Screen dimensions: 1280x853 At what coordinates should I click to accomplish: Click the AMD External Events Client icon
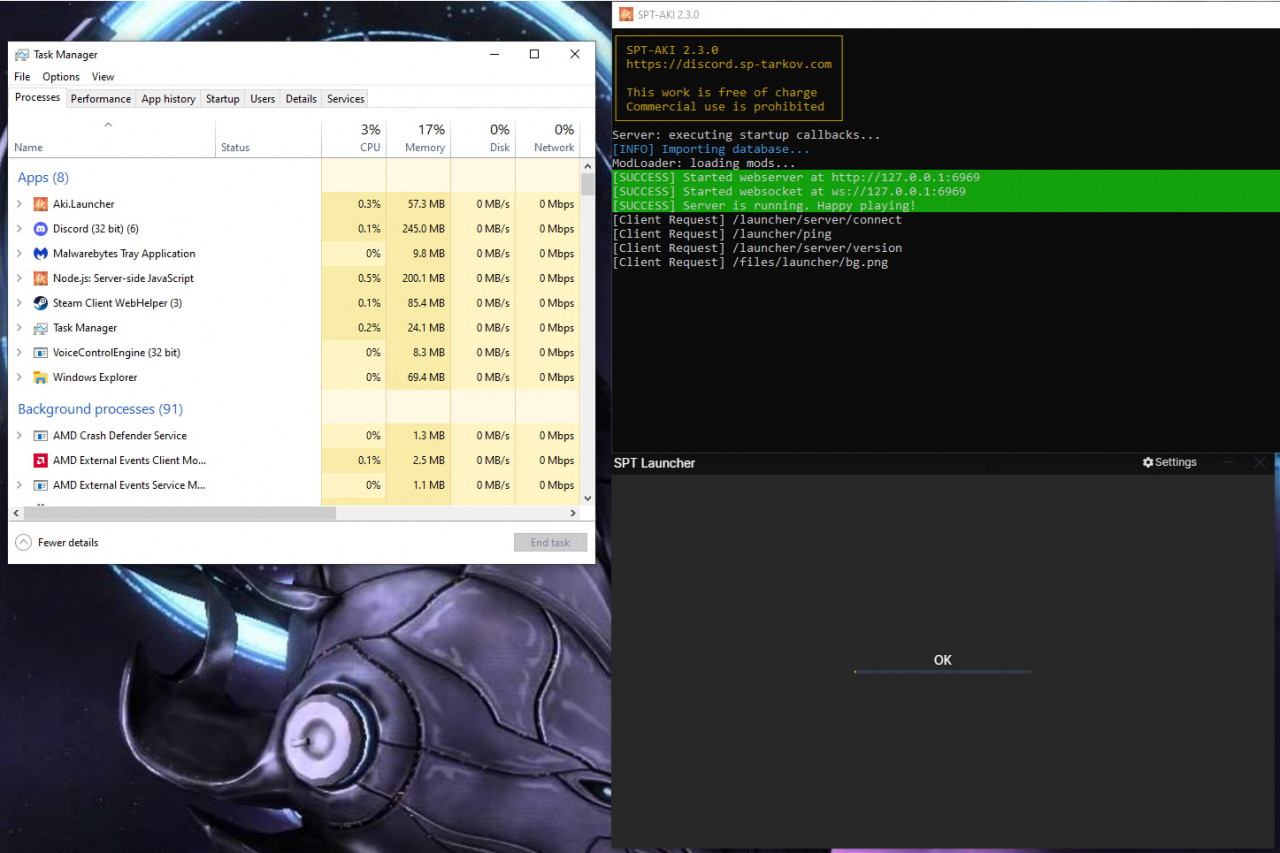pyautogui.click(x=40, y=461)
